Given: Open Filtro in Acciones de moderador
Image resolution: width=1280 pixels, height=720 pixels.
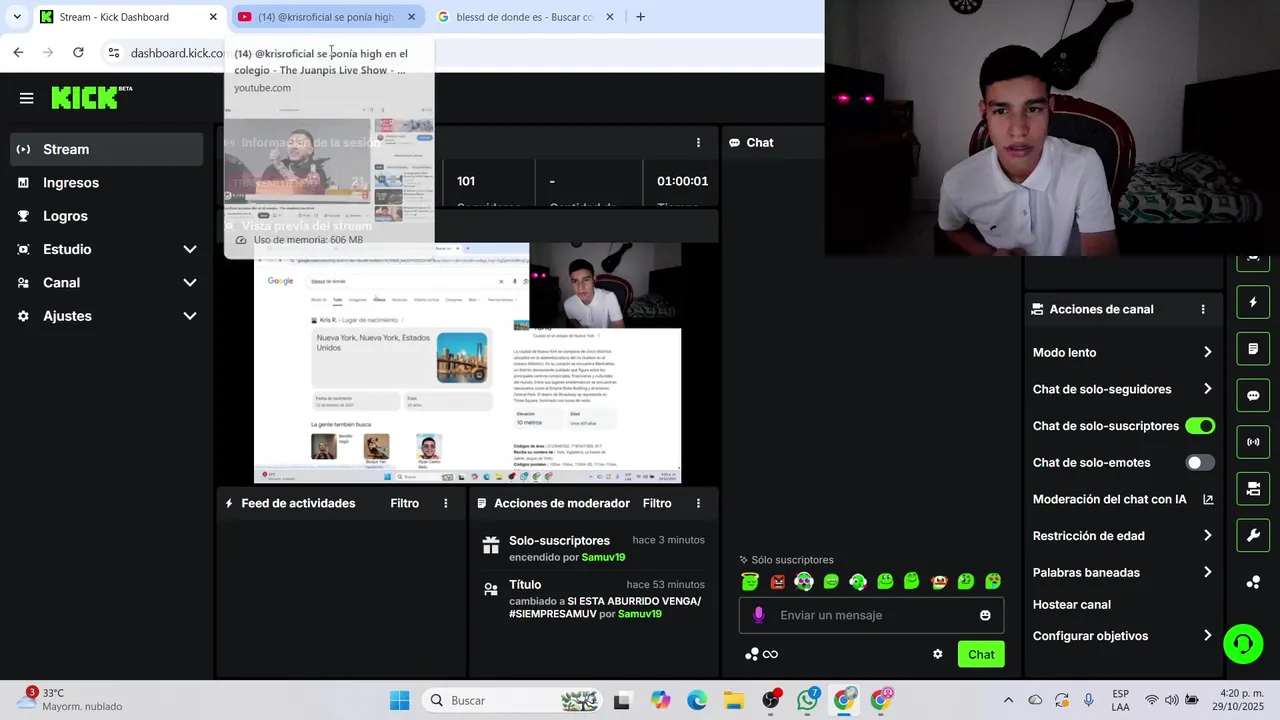Looking at the screenshot, I should coord(657,503).
